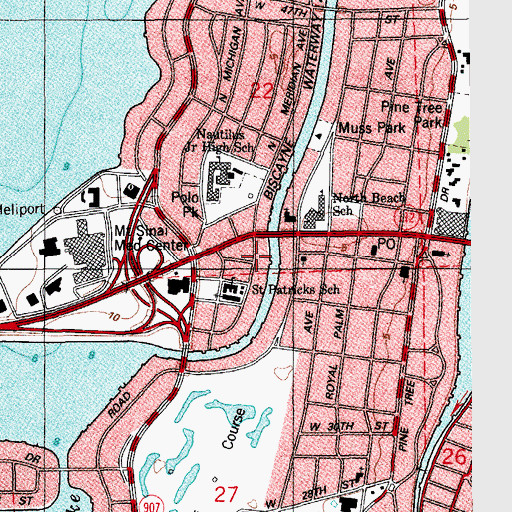
Task: Click the Muss Park triangle marker
Action: point(319,136)
